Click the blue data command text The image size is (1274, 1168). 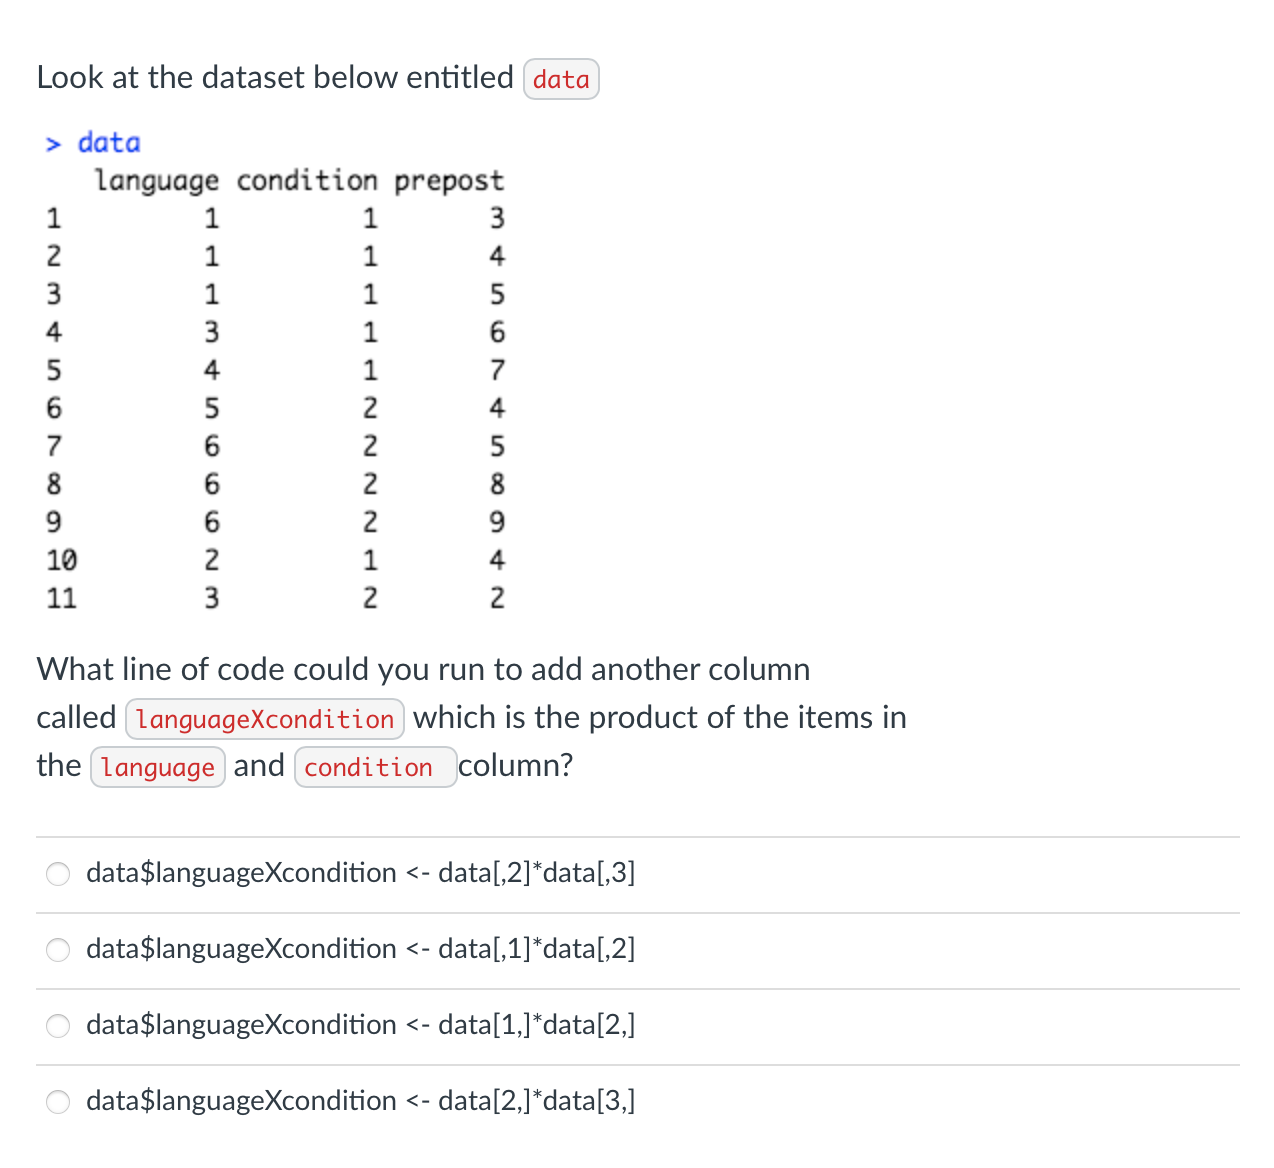coord(109,142)
